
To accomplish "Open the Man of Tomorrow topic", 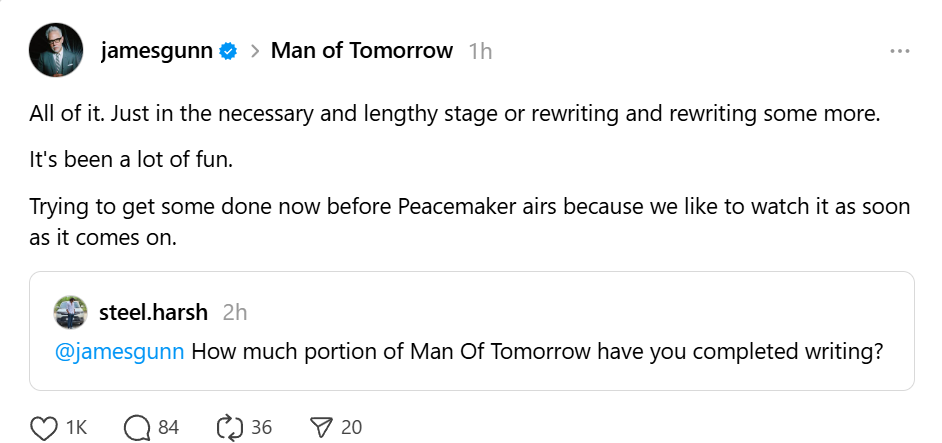I will pos(362,50).
